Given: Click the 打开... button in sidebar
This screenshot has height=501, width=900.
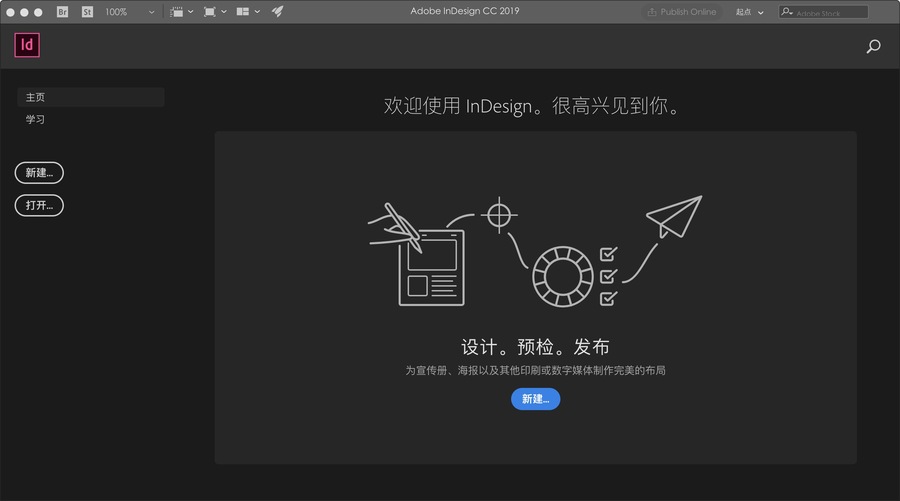Looking at the screenshot, I should 39,205.
